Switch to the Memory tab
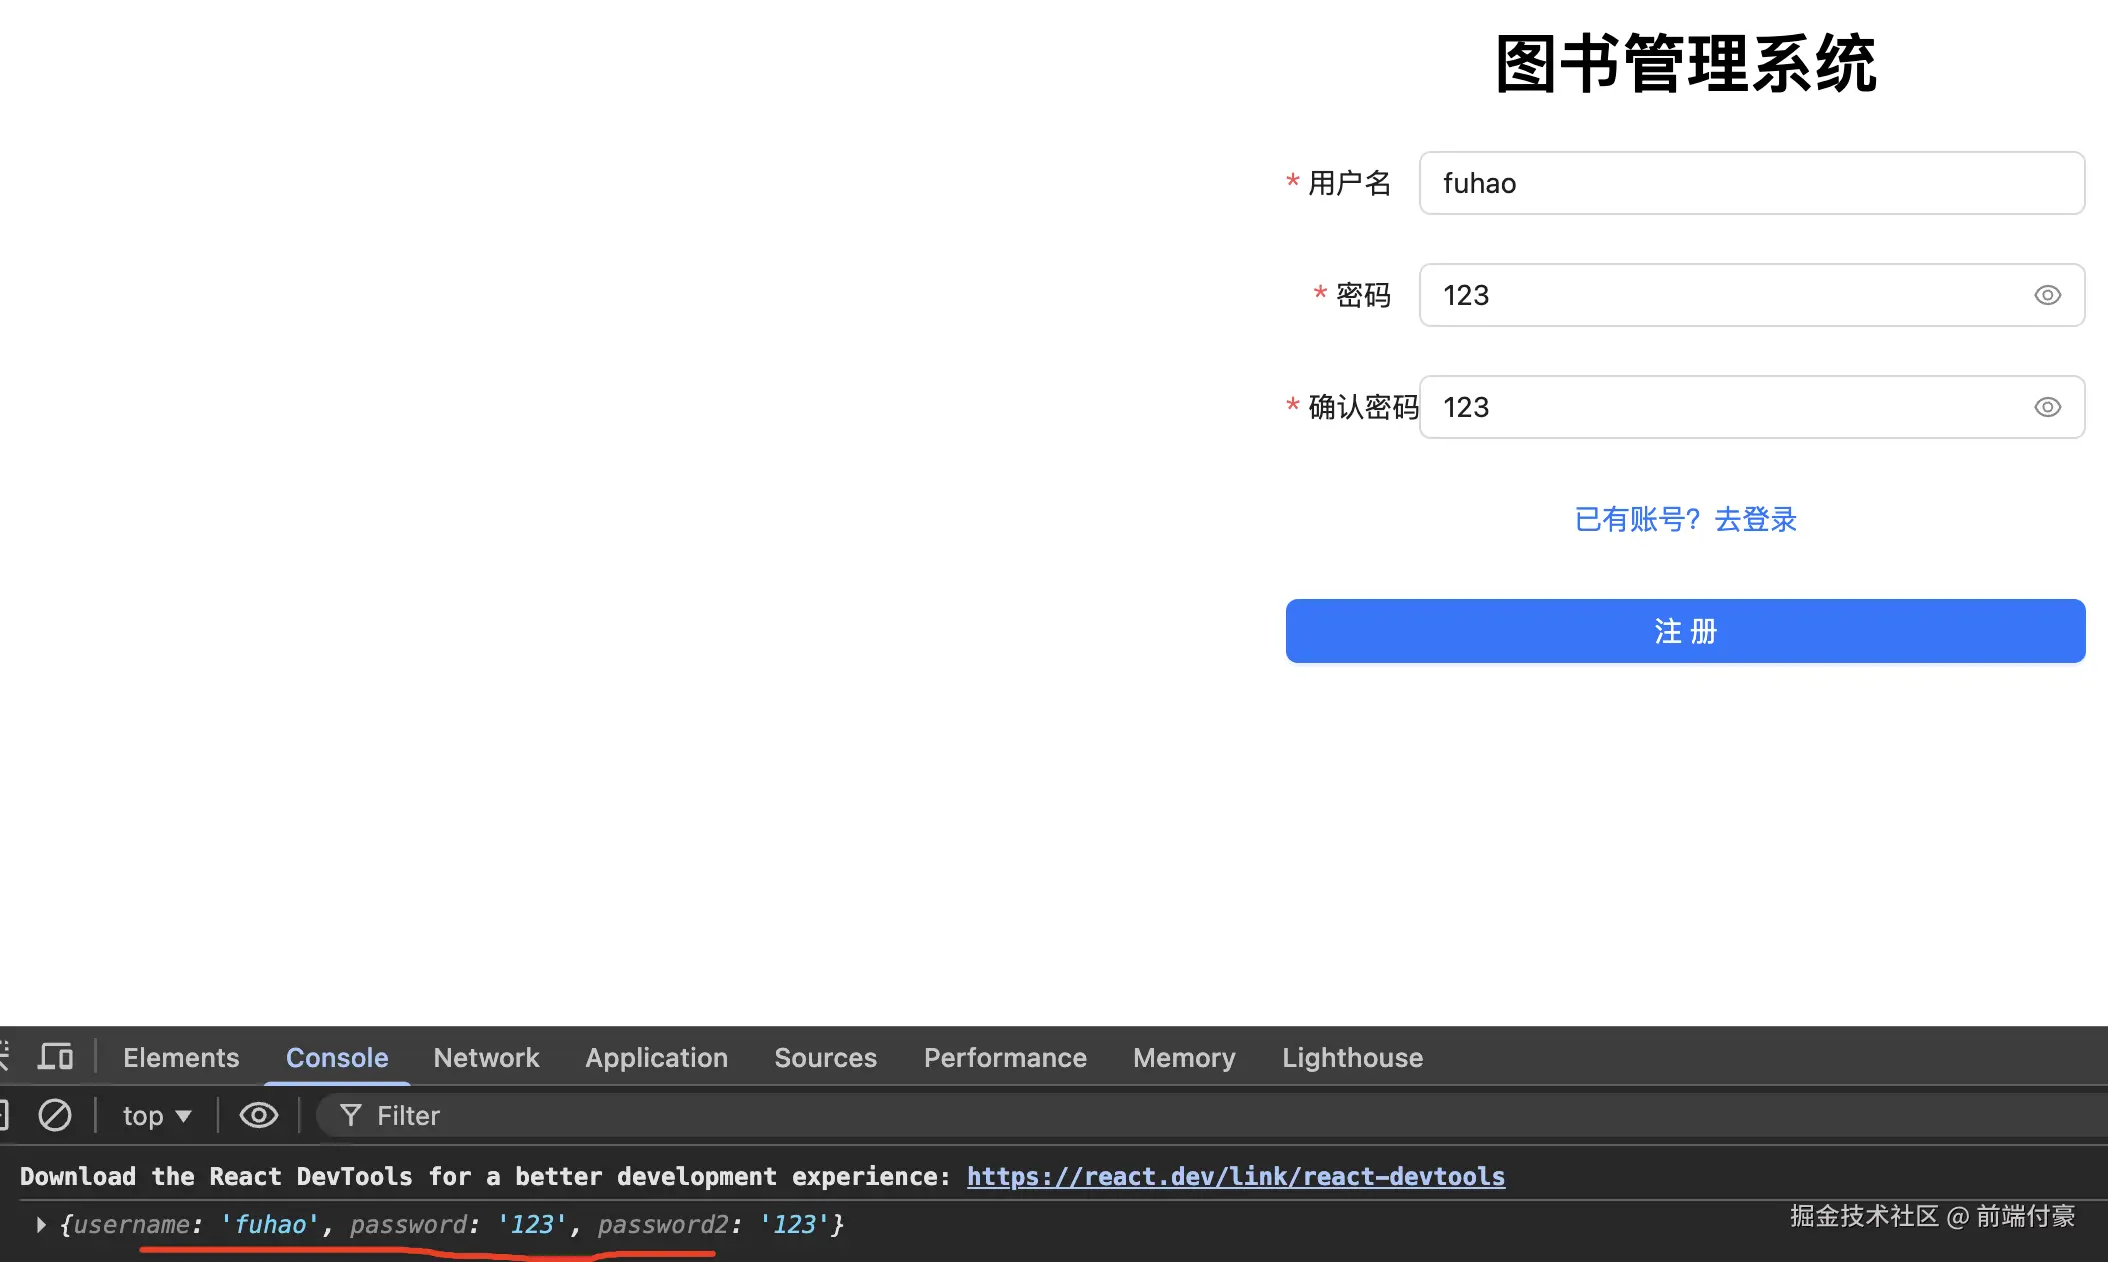Screen dimensions: 2108x1262 1184,1057
